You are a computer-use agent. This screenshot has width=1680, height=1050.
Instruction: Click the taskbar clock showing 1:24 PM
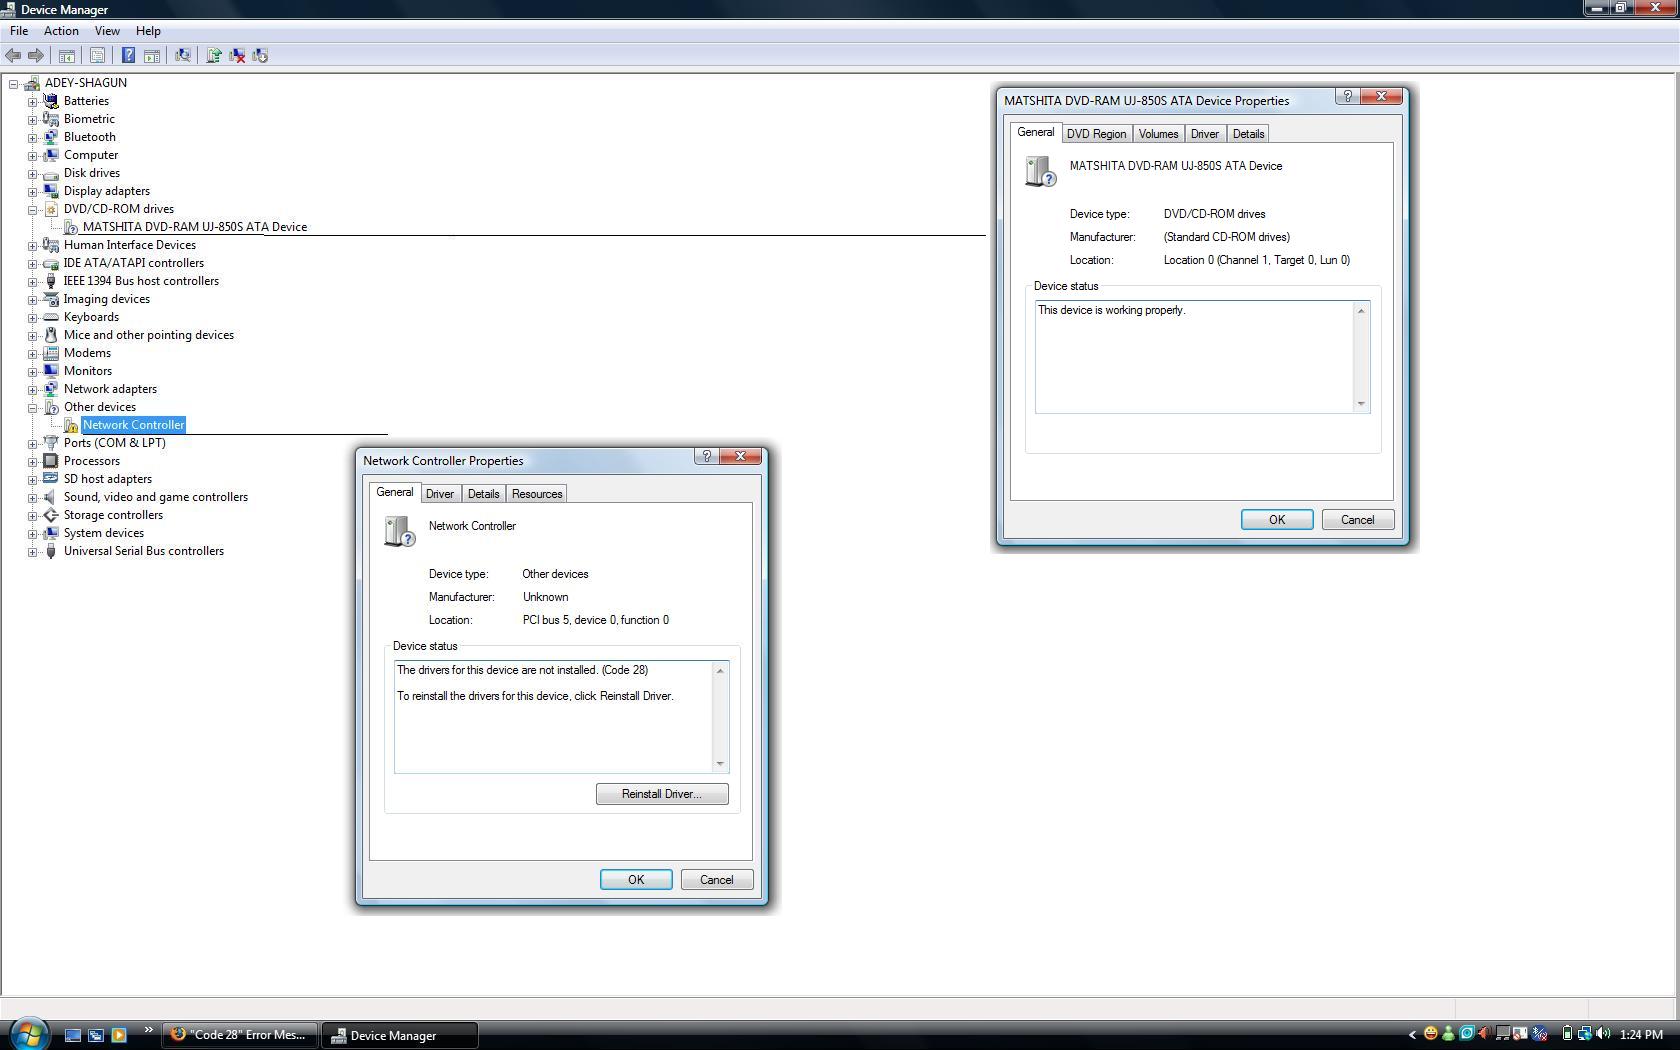click(1641, 1035)
